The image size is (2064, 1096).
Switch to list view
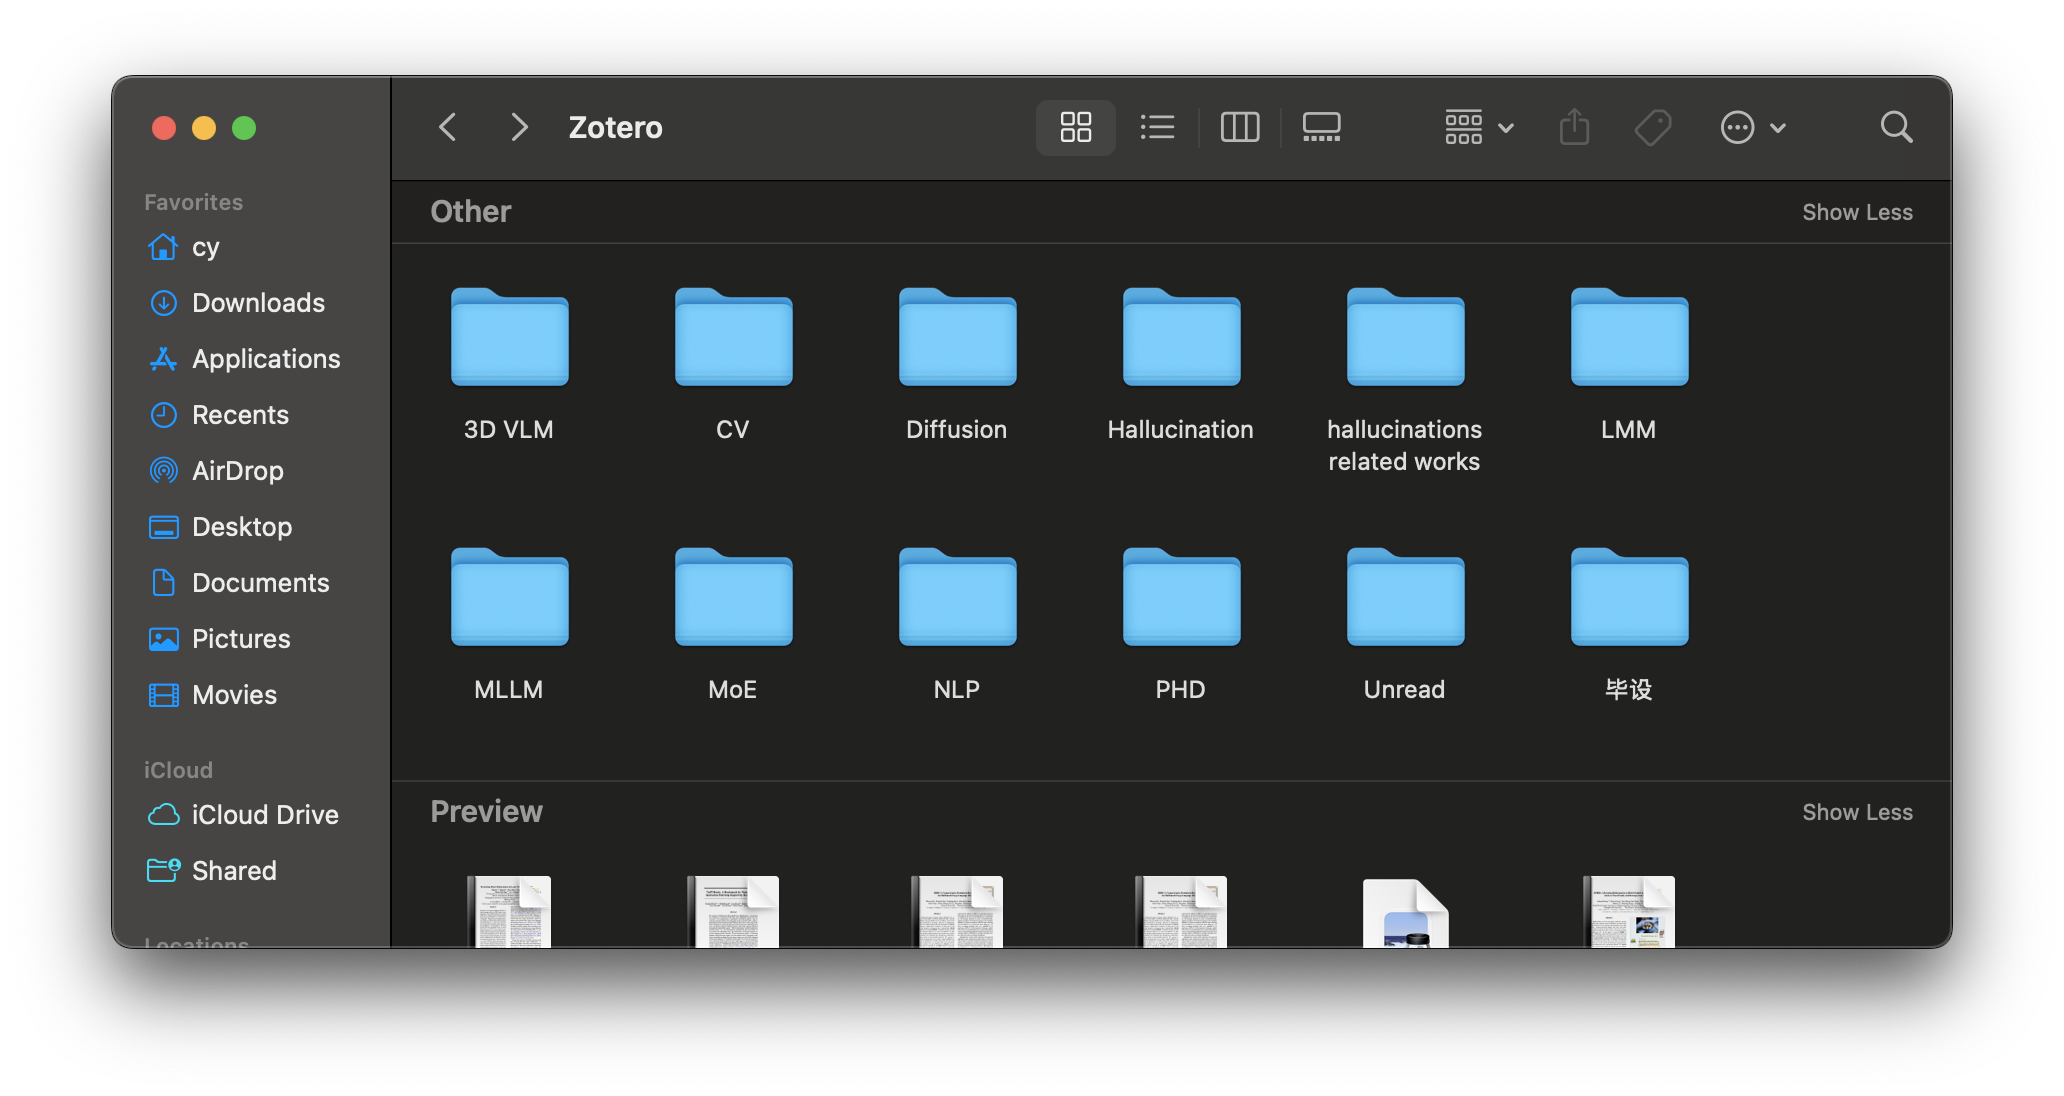point(1157,127)
